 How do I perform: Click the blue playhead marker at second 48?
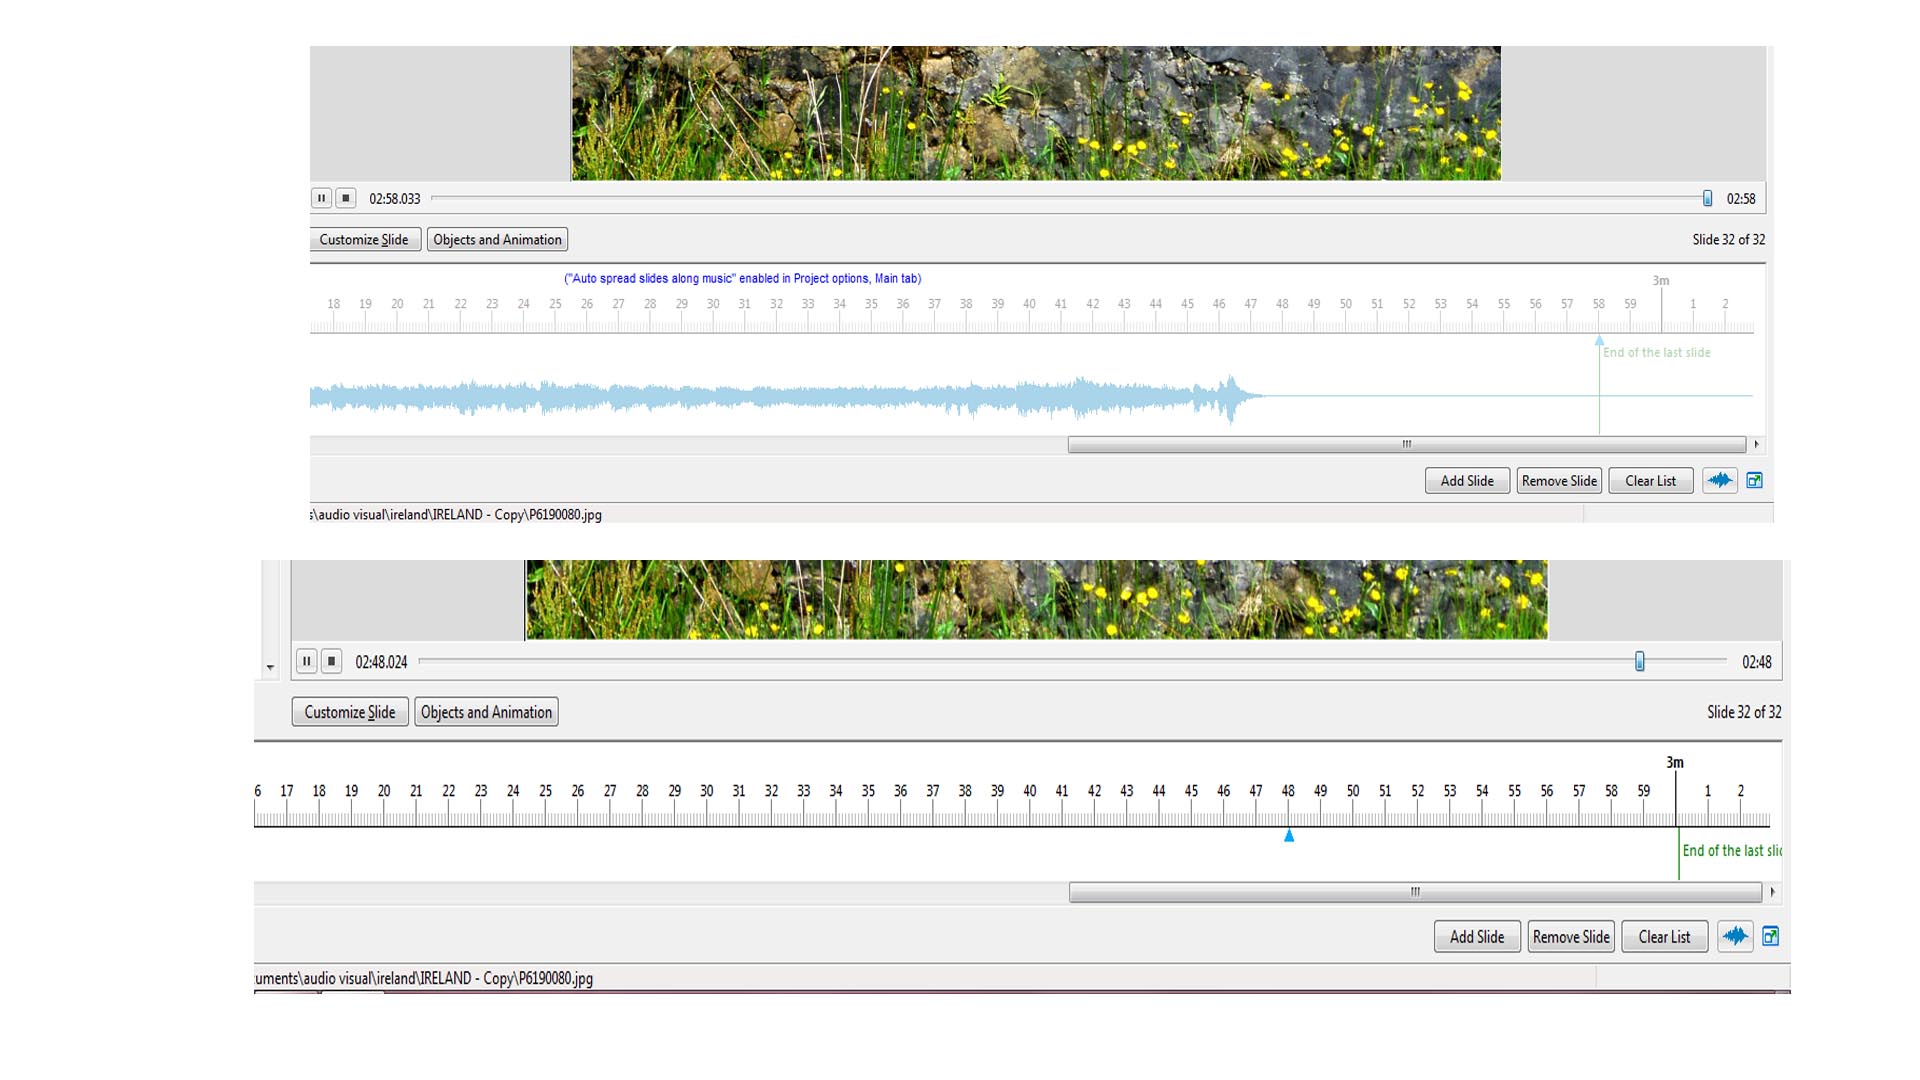pos(1289,835)
